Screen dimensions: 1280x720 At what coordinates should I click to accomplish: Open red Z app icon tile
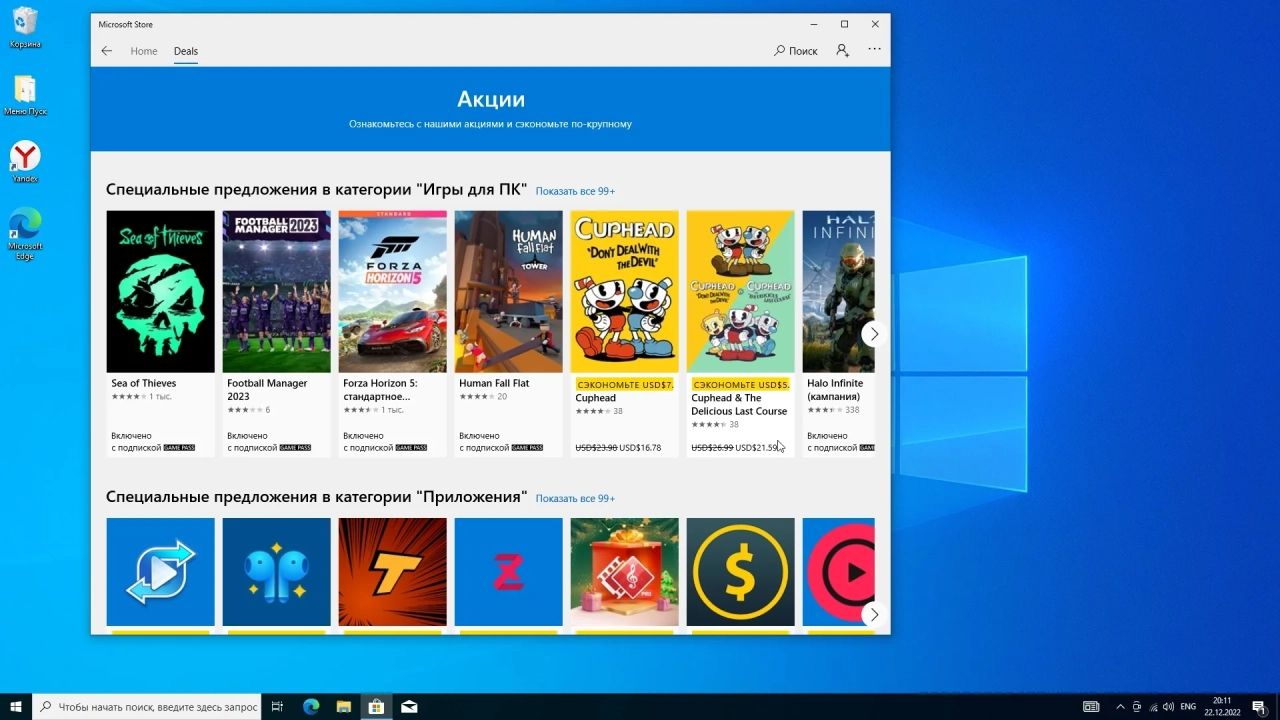pos(509,572)
